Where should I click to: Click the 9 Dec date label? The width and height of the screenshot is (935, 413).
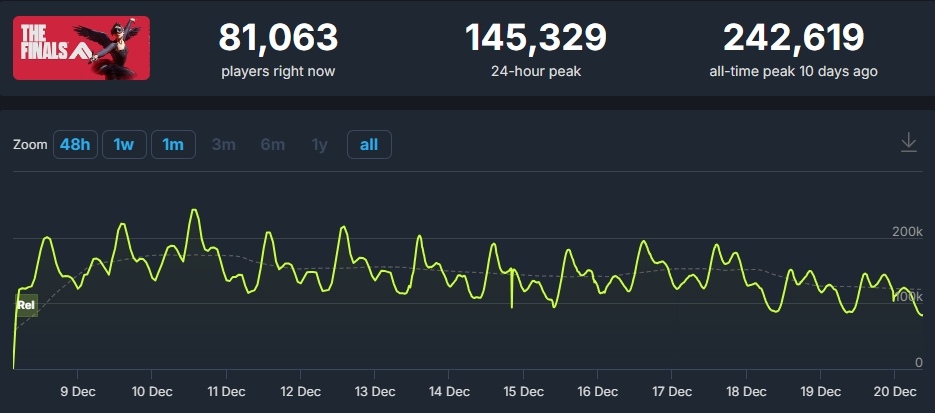coord(78,391)
